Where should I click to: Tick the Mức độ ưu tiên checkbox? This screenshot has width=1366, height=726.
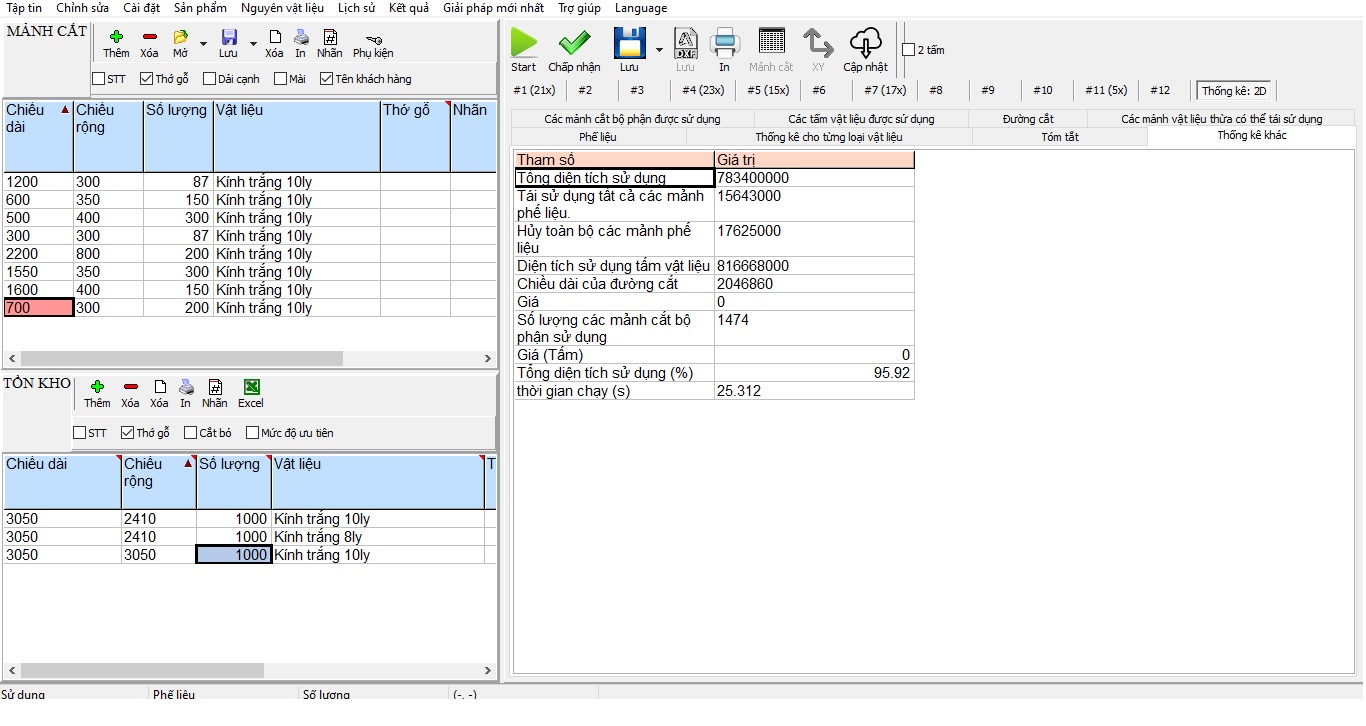click(x=252, y=433)
